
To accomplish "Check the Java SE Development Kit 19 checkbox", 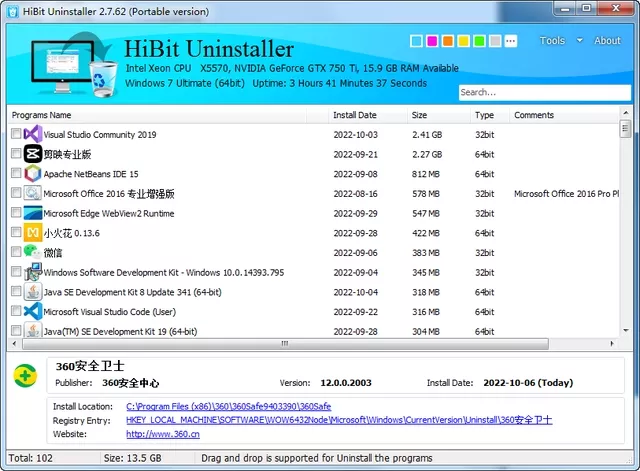I will point(16,330).
